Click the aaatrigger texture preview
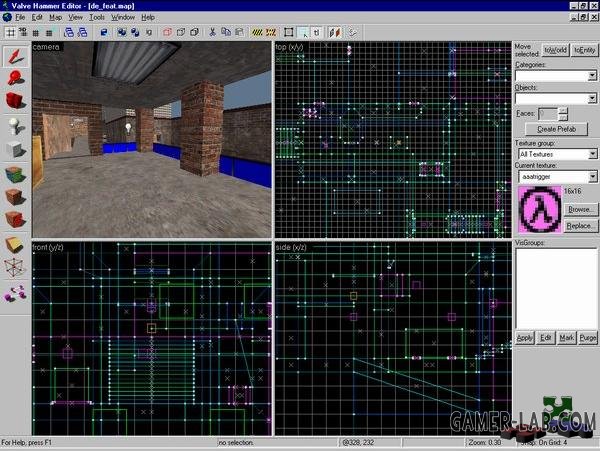 click(x=540, y=209)
